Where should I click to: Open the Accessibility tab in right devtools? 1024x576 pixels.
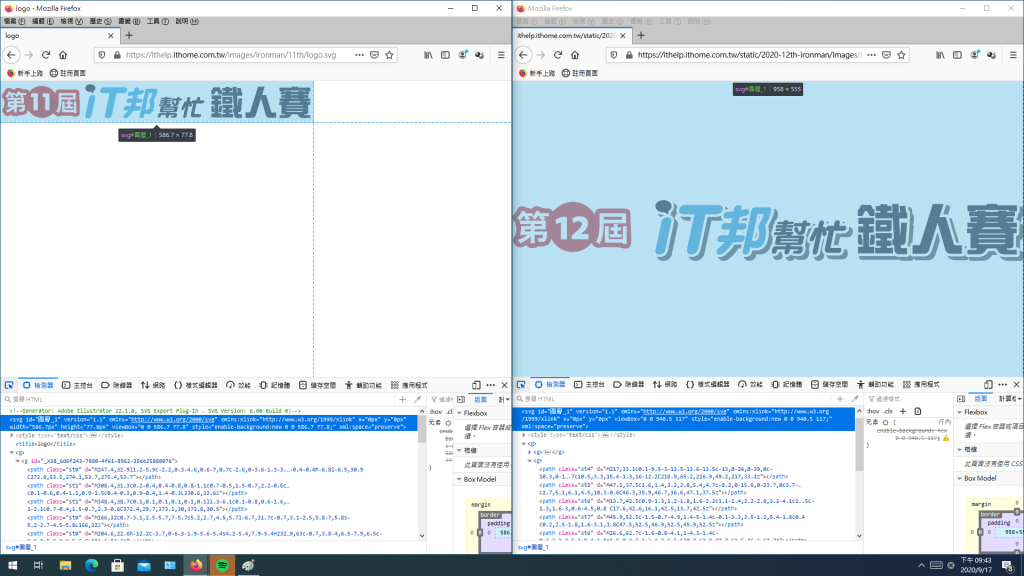(875, 385)
